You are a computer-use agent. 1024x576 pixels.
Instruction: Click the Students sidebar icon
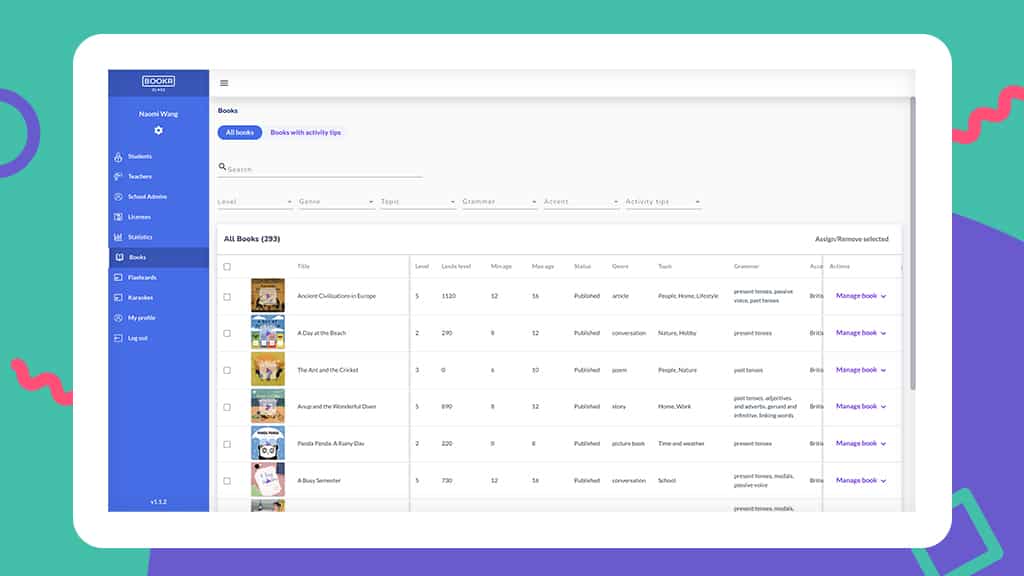[118, 157]
